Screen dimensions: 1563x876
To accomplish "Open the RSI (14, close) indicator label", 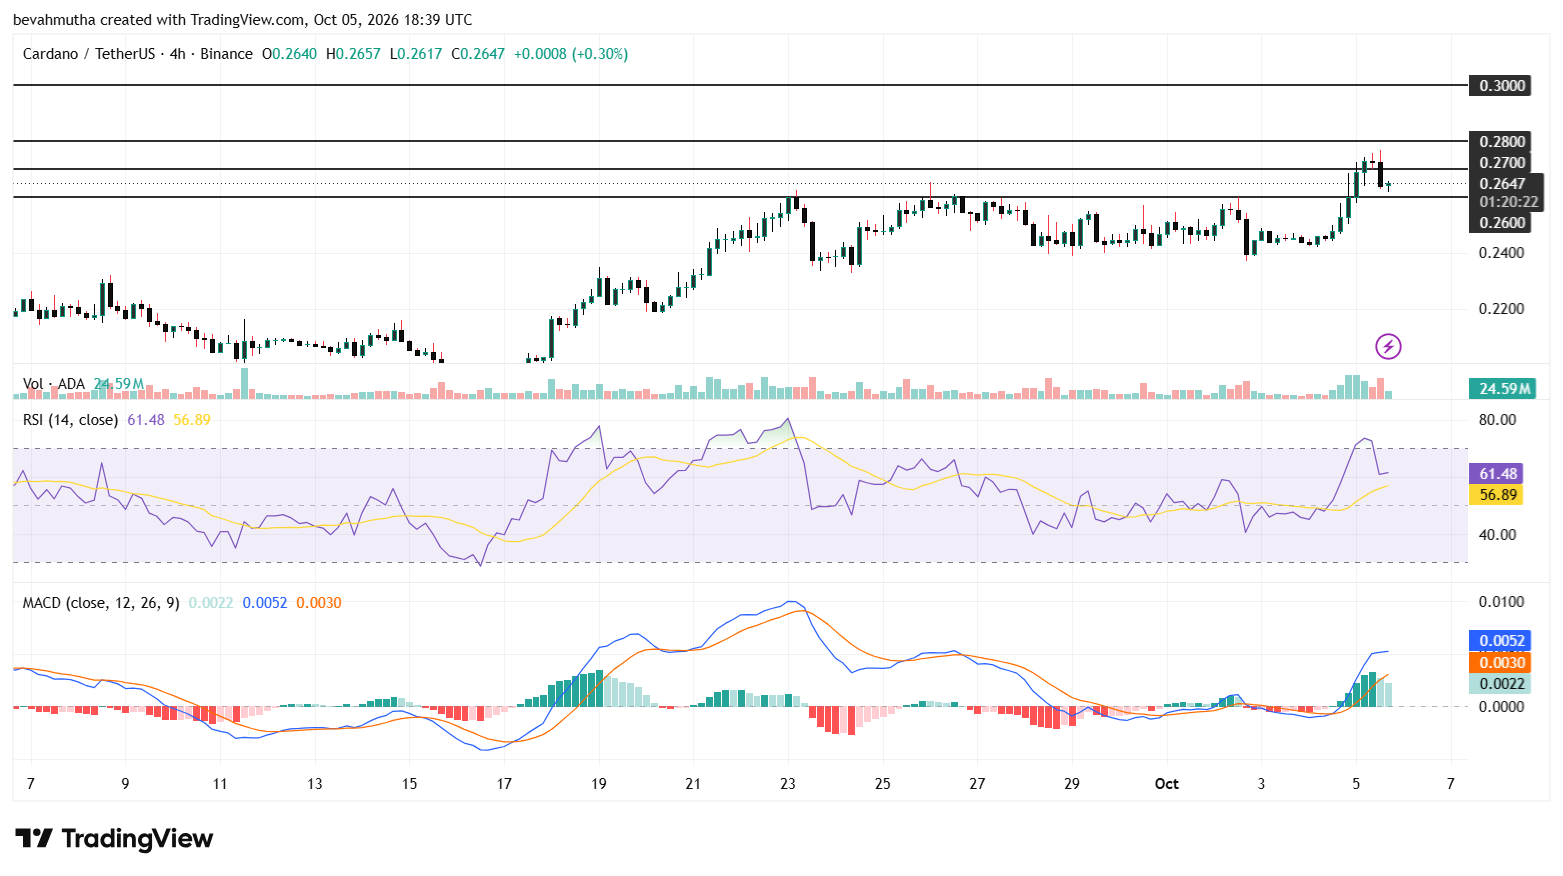I will [x=70, y=420].
